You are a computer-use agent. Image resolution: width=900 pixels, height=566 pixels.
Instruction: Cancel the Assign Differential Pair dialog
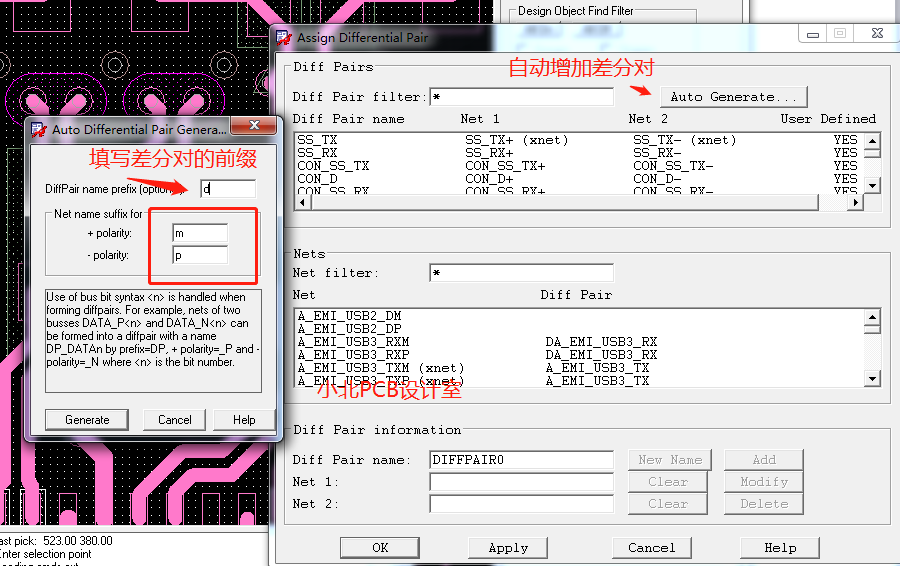pyautogui.click(x=651, y=548)
